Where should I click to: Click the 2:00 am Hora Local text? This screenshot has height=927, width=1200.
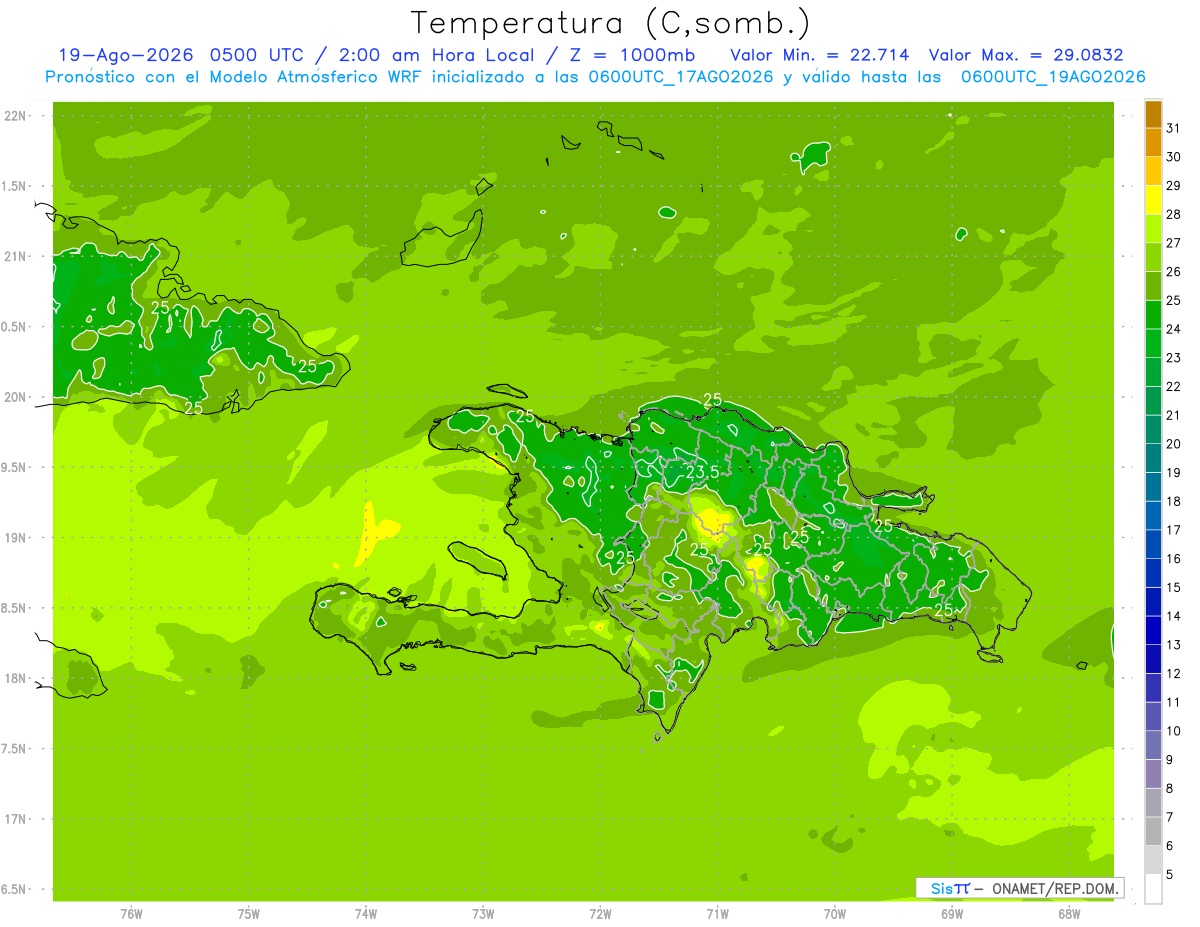tap(436, 55)
